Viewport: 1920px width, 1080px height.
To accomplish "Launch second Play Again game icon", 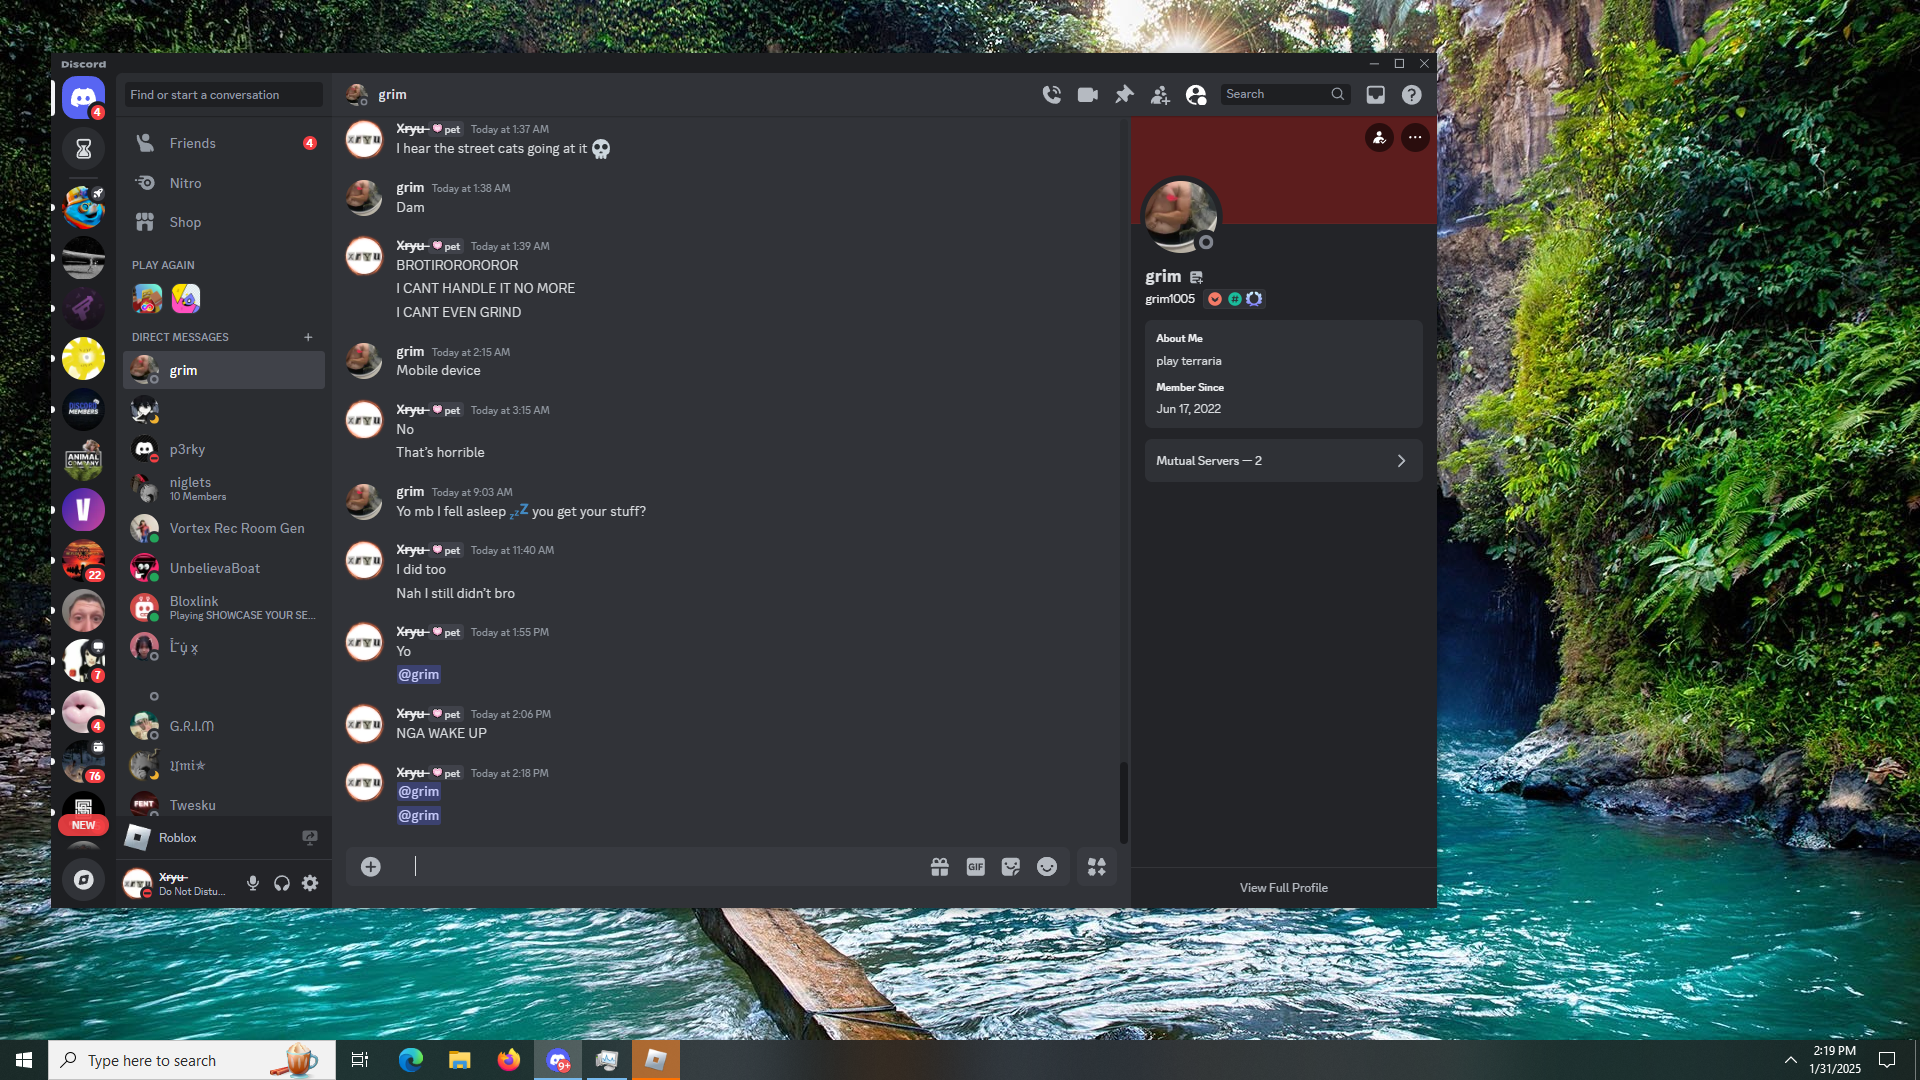I will coord(186,298).
